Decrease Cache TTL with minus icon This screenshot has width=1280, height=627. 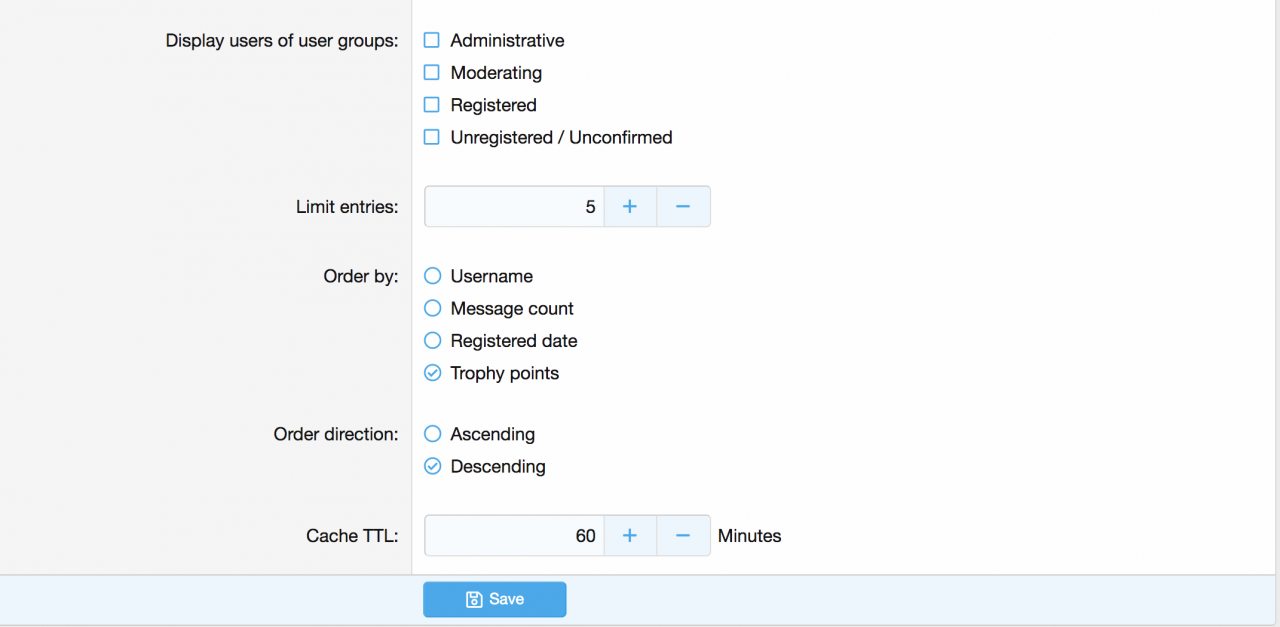click(x=683, y=536)
